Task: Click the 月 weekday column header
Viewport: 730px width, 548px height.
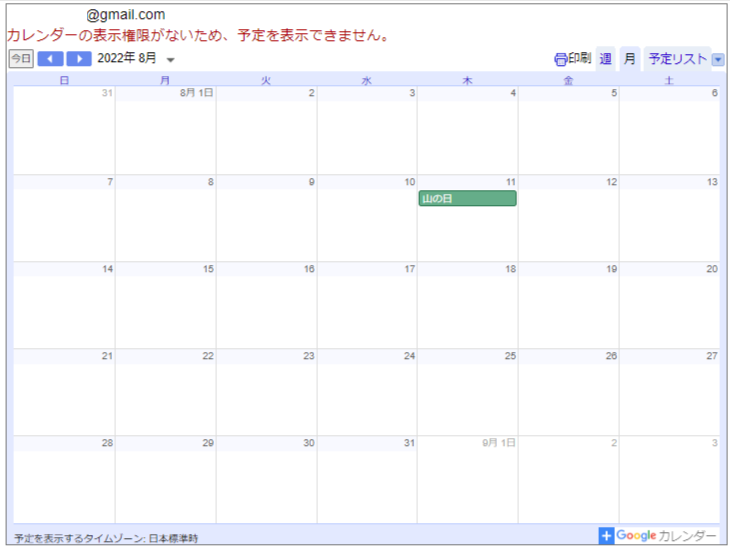Action: (165, 81)
